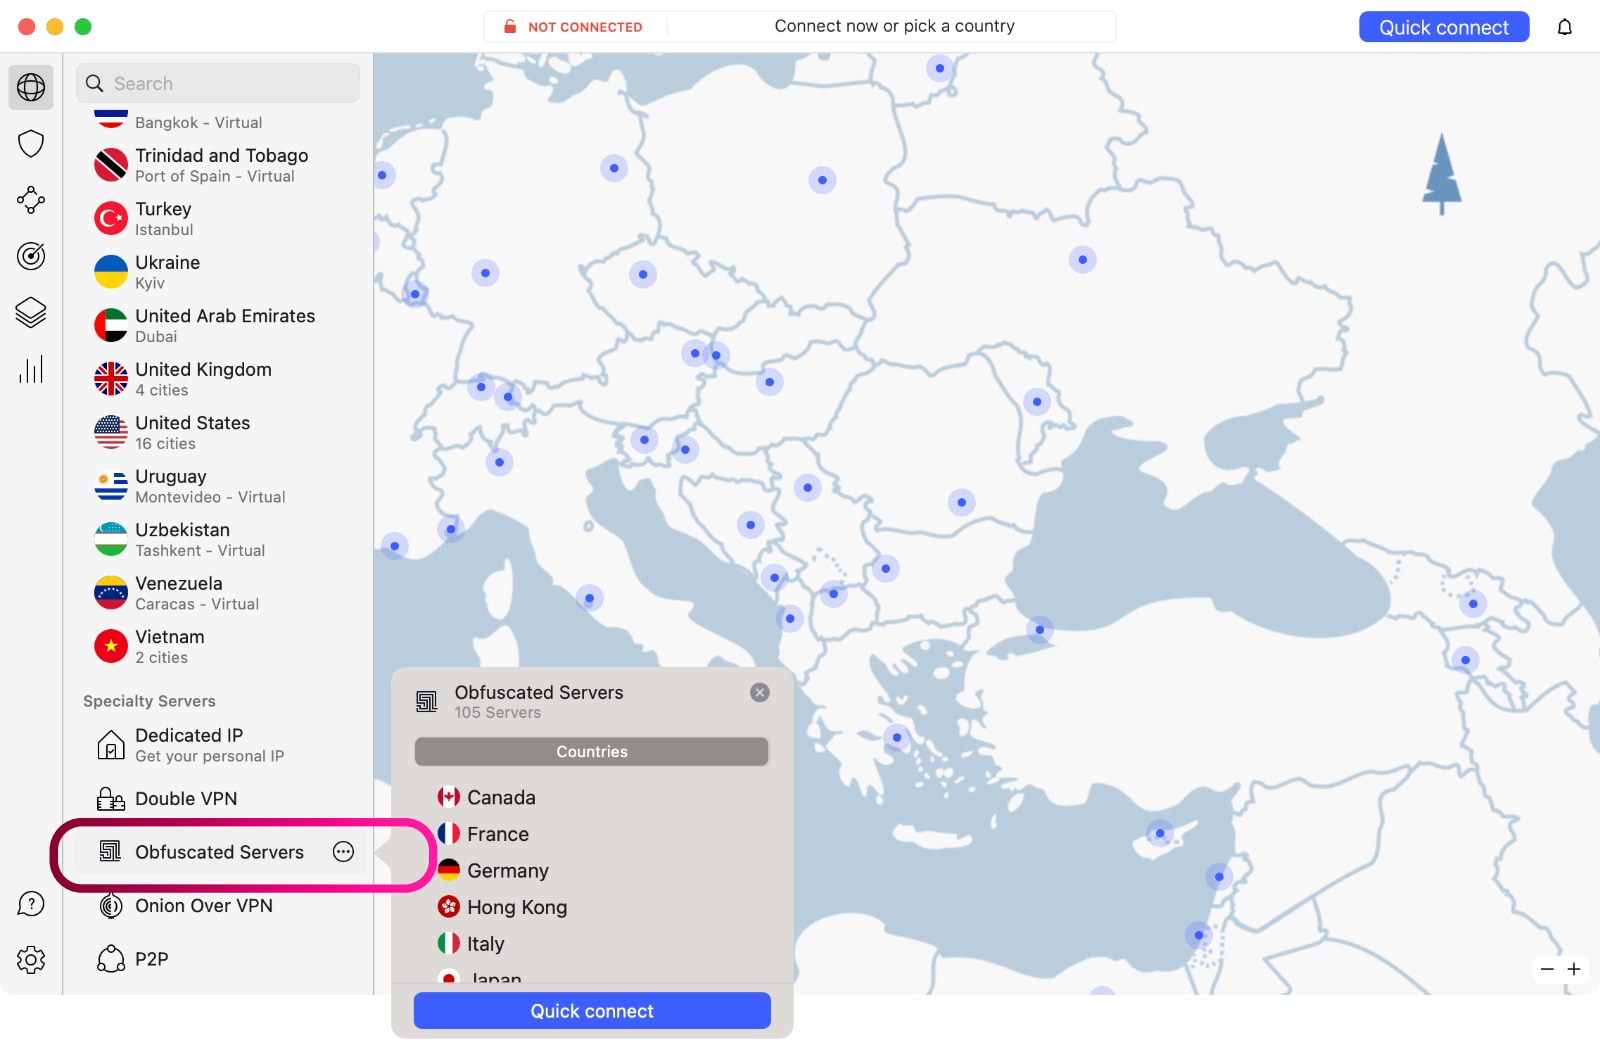
Task: Click the Venezuela flag icon
Action: pos(111,593)
